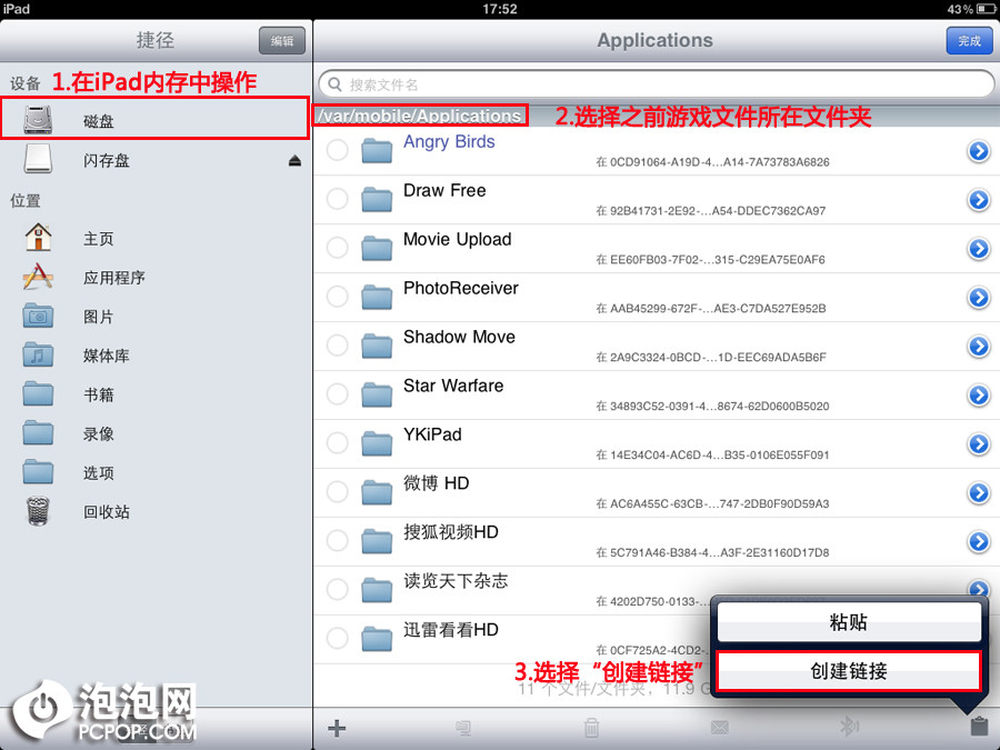This screenshot has height=750, width=1000.
Task: Select Shadow Move using its circle
Action: tap(337, 346)
